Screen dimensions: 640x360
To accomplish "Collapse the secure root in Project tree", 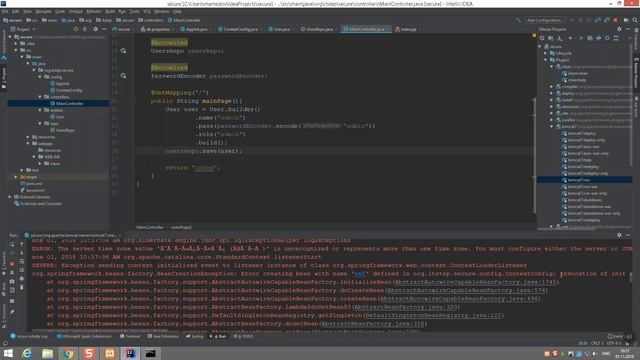I will [10, 37].
